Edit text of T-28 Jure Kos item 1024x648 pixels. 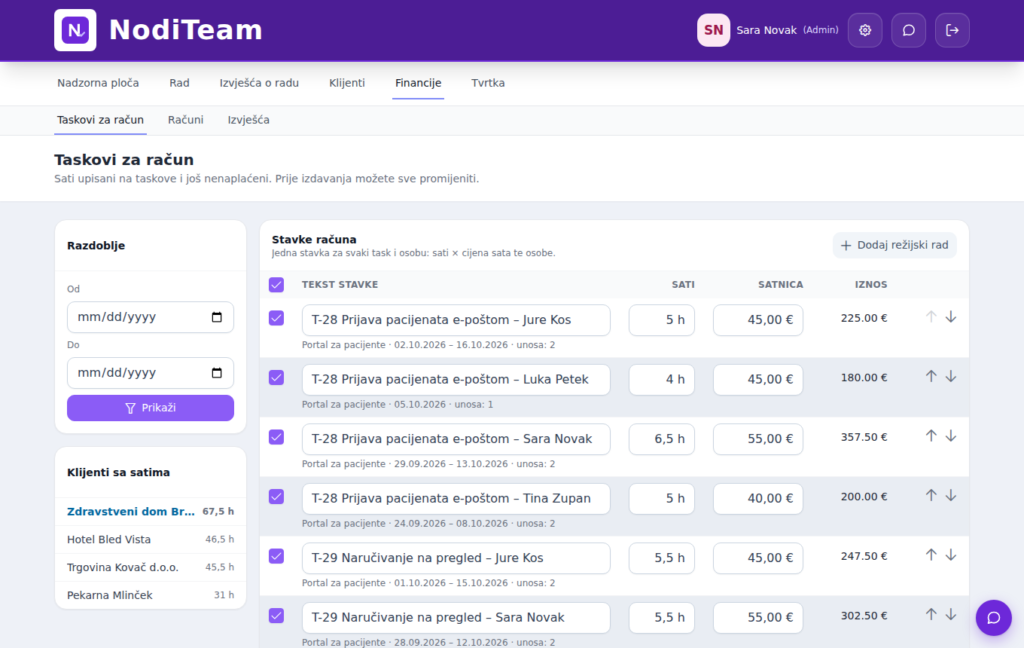[x=456, y=320]
